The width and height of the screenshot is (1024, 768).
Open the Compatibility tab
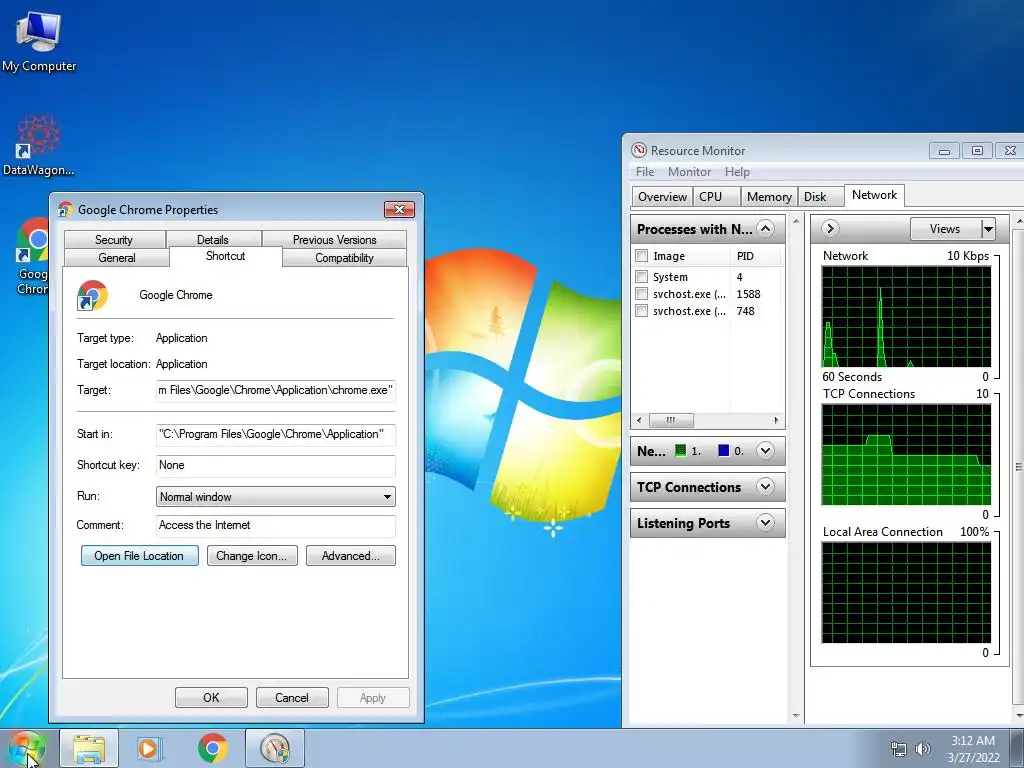tap(344, 257)
